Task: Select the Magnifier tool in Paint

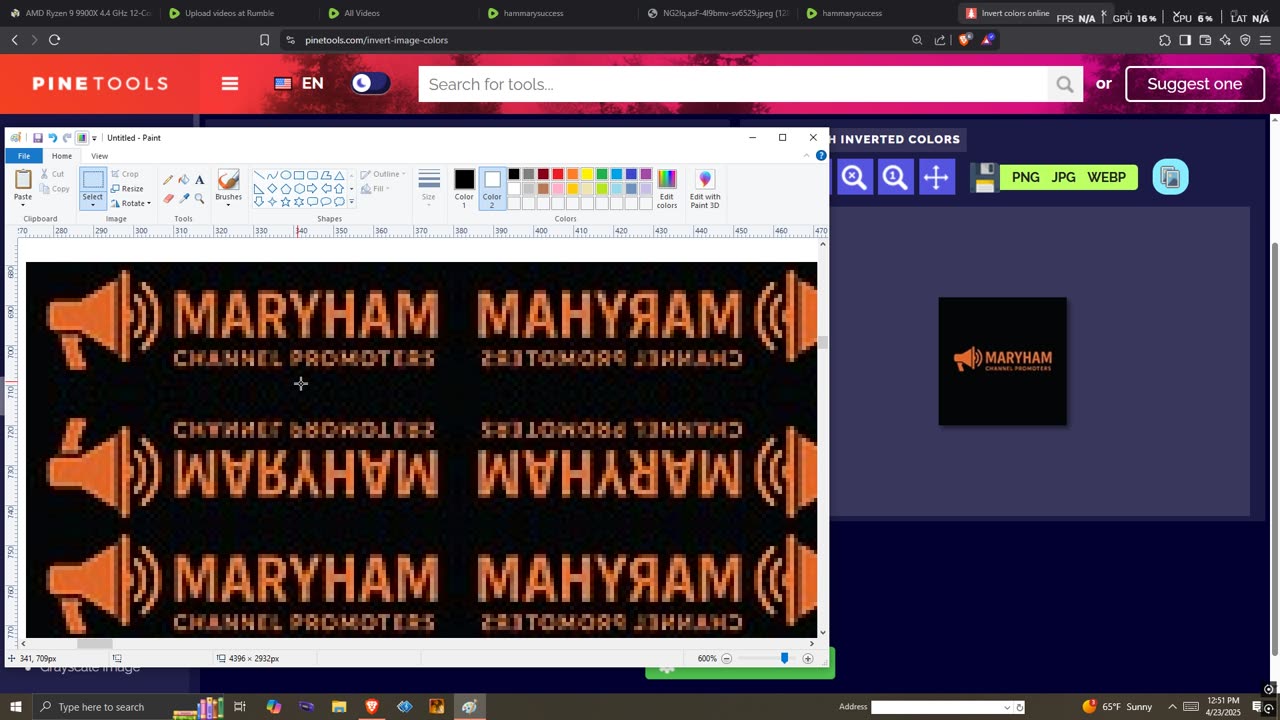Action: coord(199,198)
